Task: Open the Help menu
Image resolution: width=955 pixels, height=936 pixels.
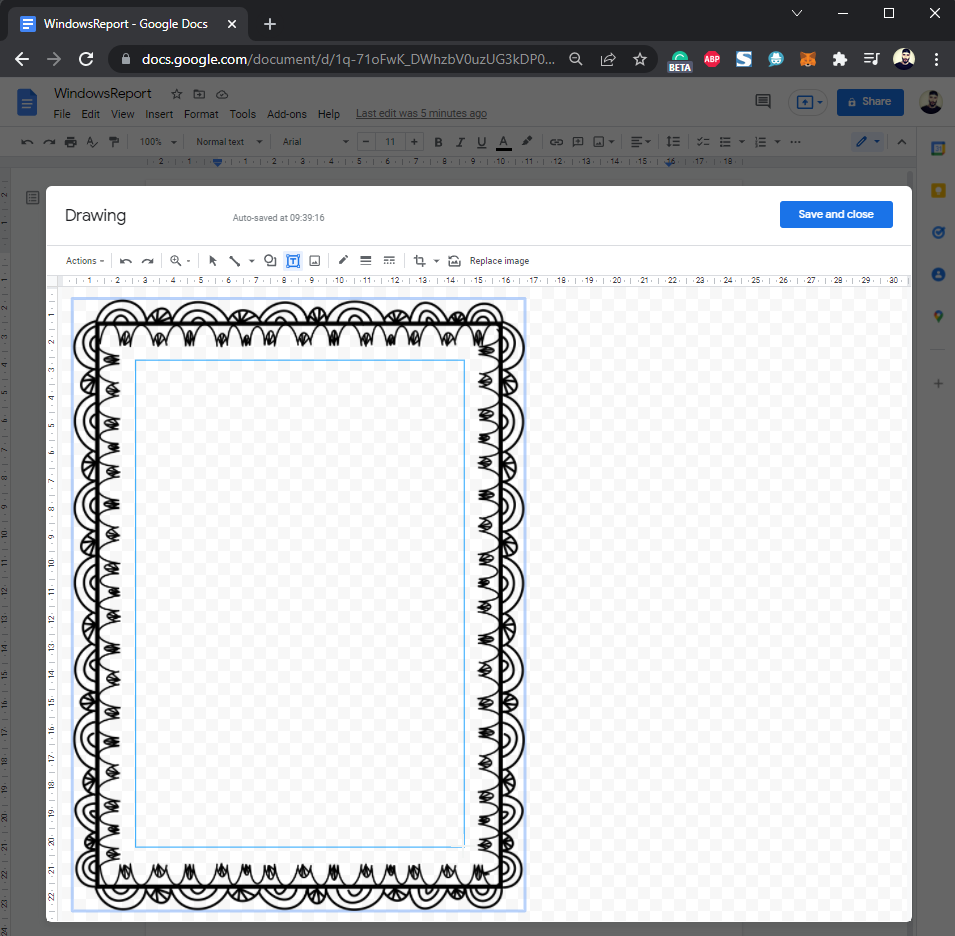Action: [x=329, y=114]
